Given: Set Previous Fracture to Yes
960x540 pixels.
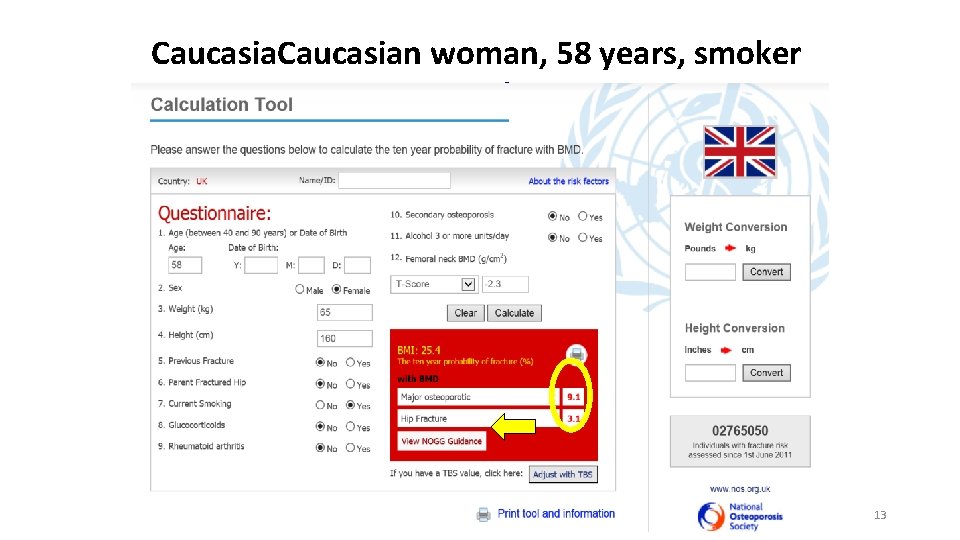Looking at the screenshot, I should 350,362.
